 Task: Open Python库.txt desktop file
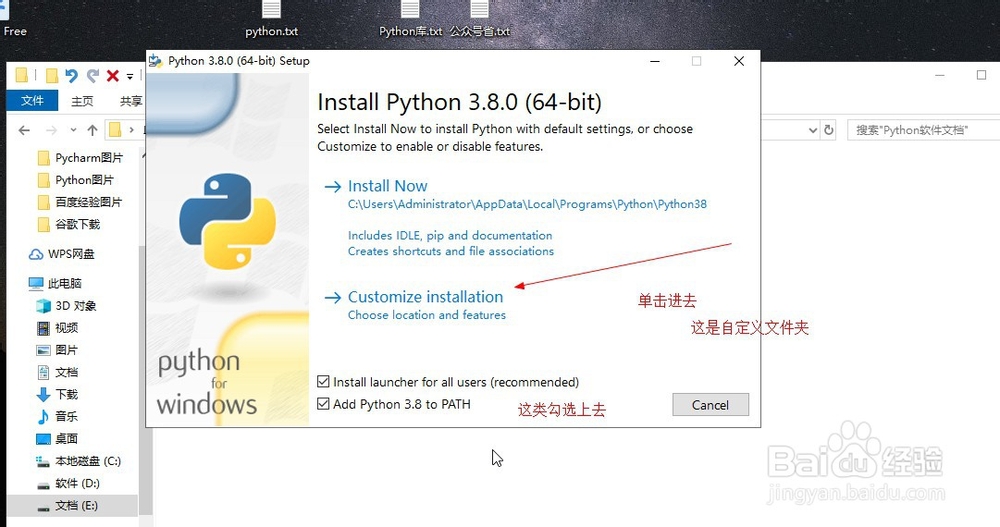point(410,19)
